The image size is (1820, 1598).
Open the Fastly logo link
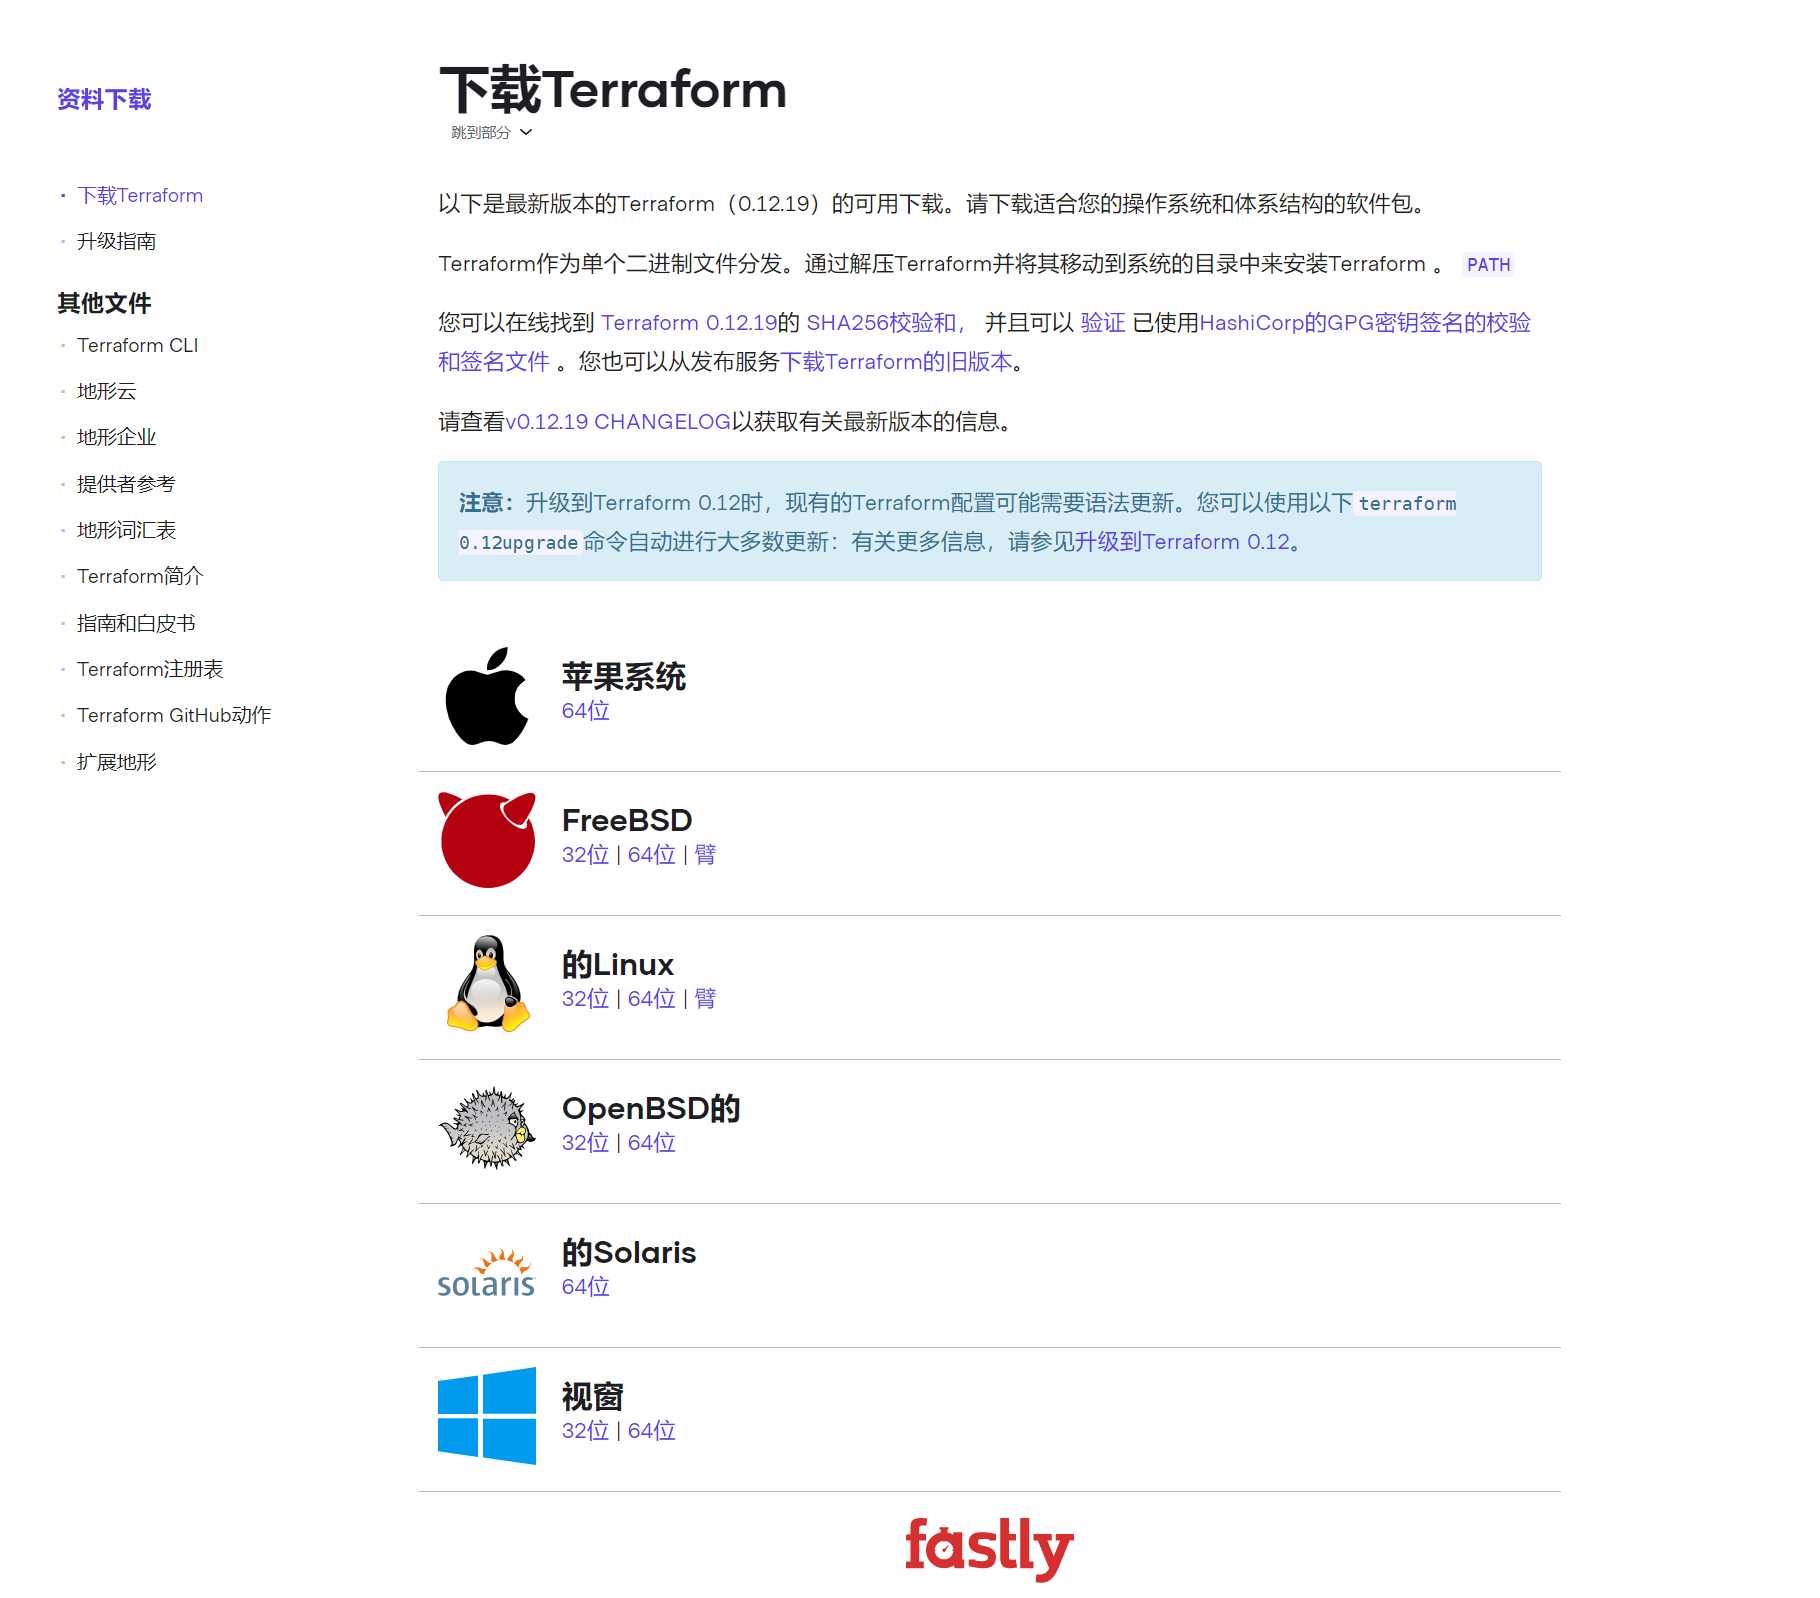click(989, 1549)
